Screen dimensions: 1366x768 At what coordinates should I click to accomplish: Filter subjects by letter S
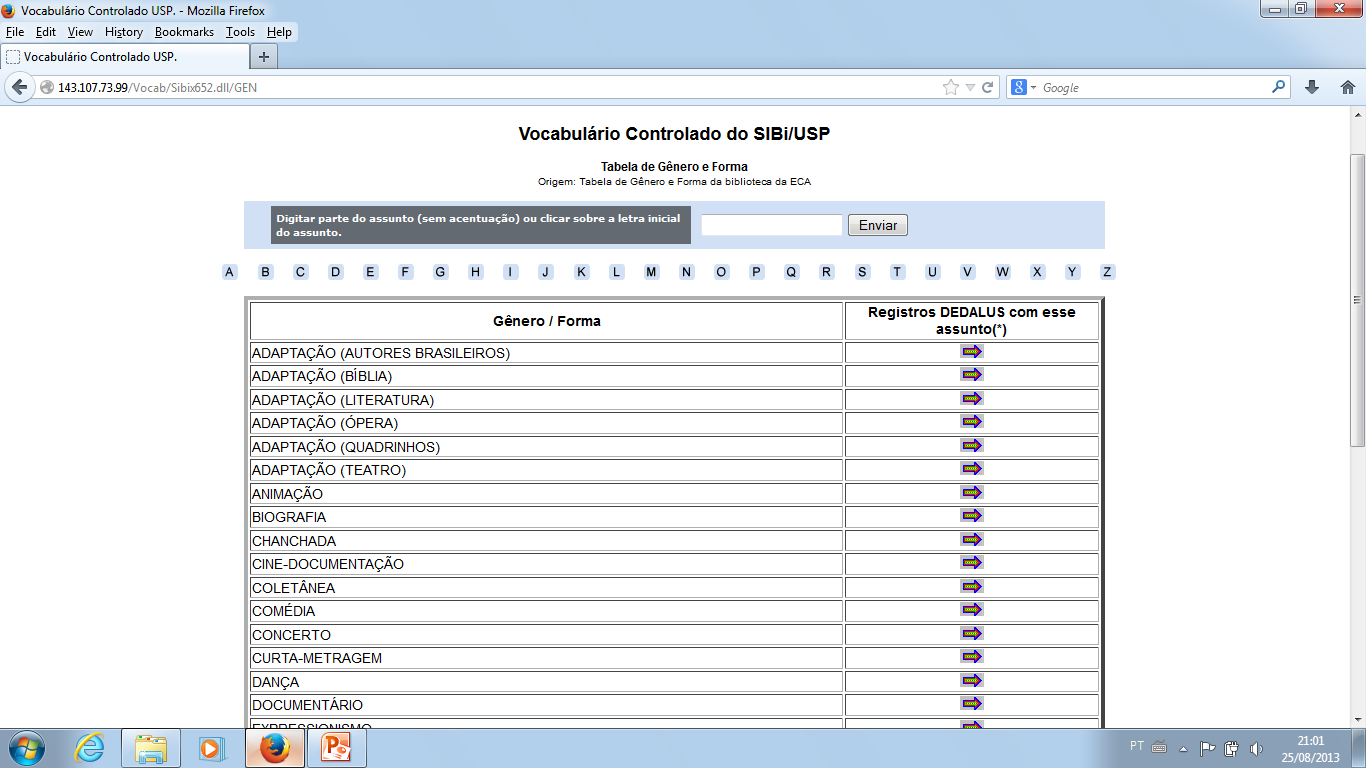862,272
